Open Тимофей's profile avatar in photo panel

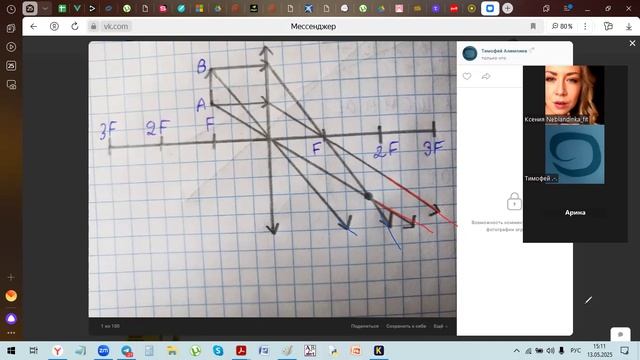(x=470, y=53)
